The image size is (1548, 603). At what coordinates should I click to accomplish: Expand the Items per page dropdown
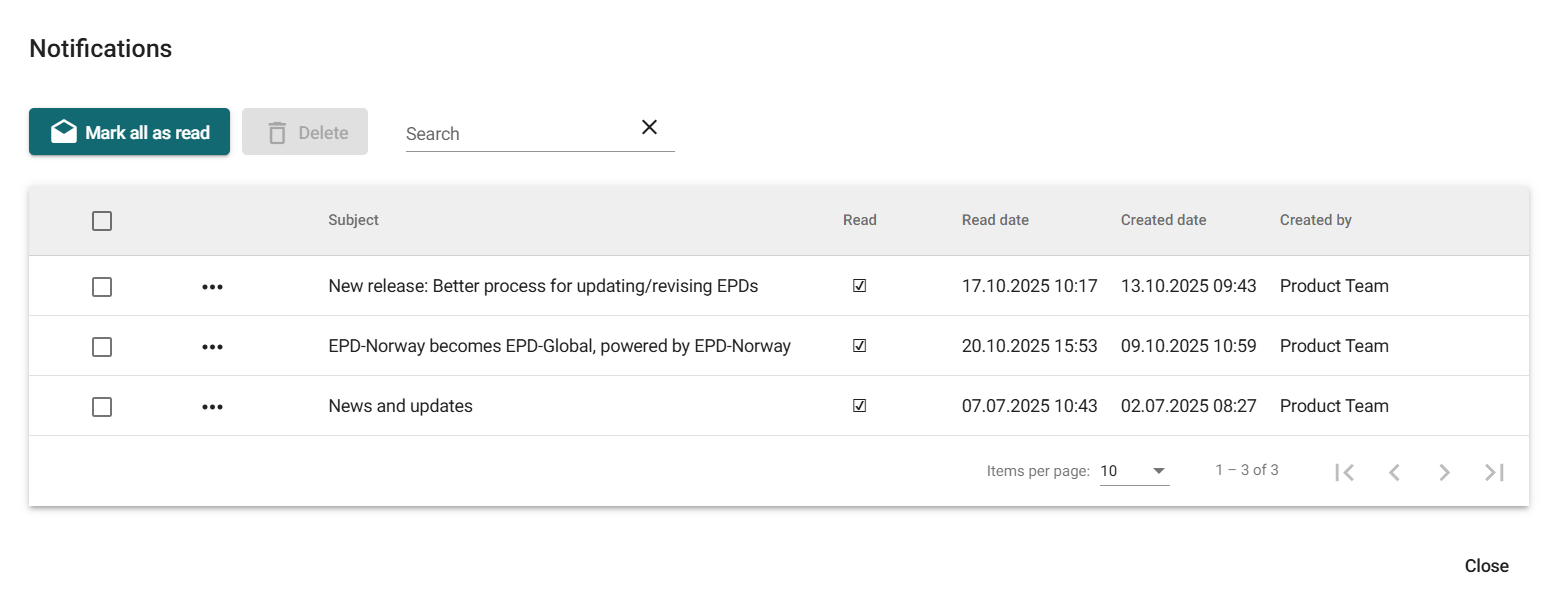point(1134,471)
